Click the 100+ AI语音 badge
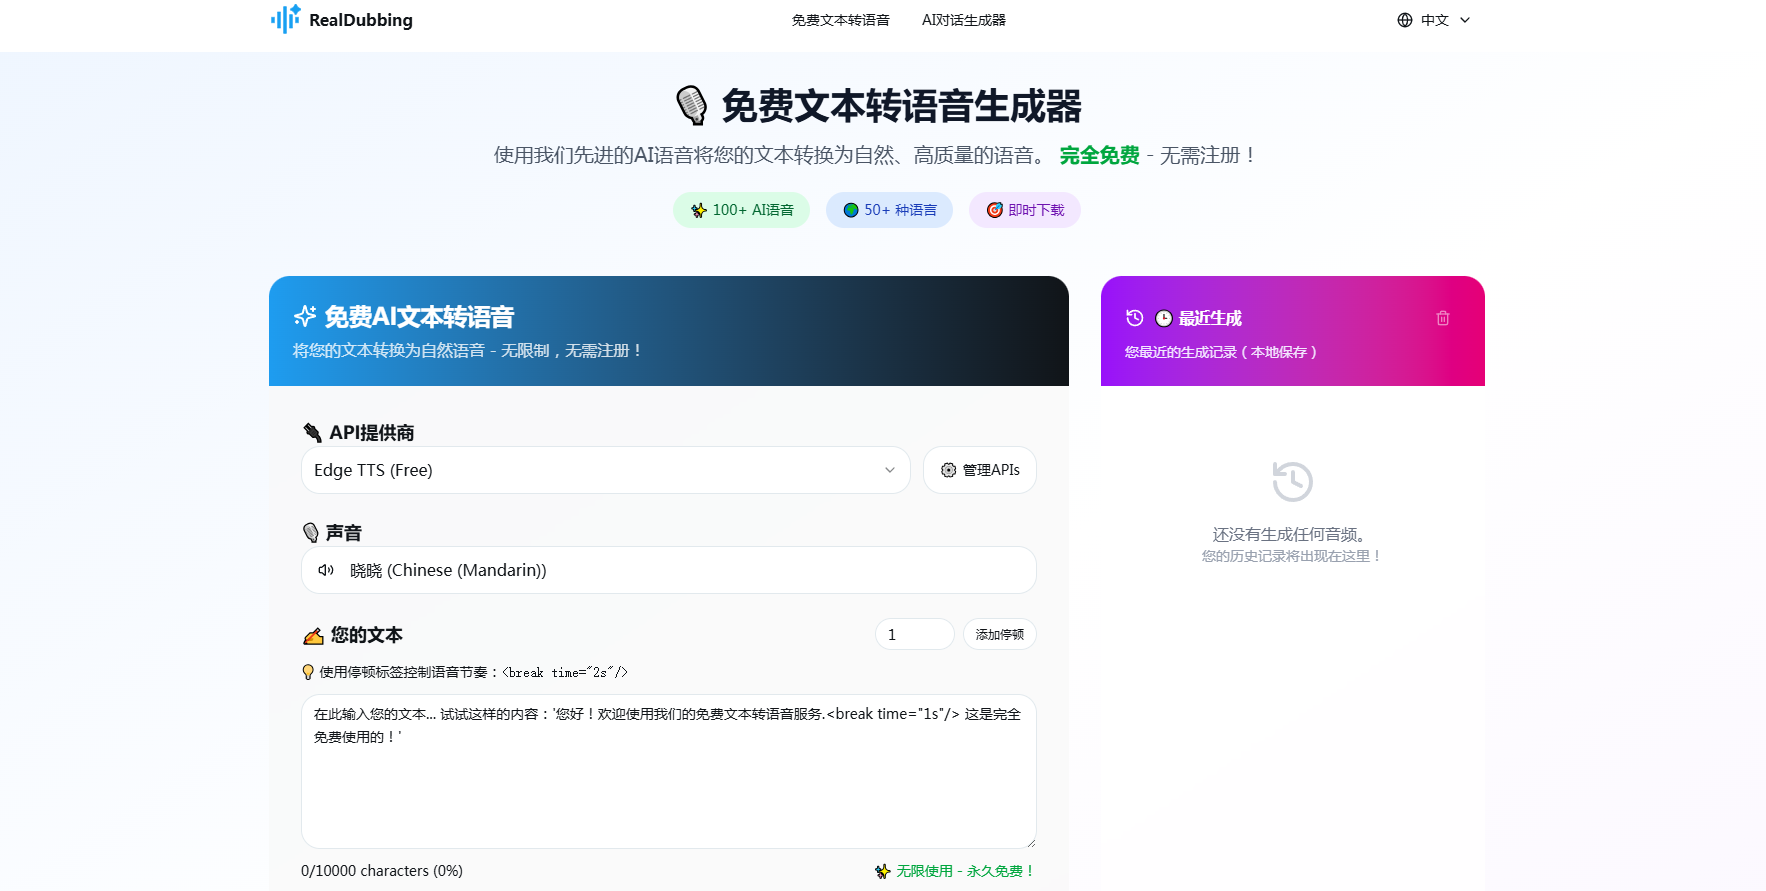1766x891 pixels. 741,210
